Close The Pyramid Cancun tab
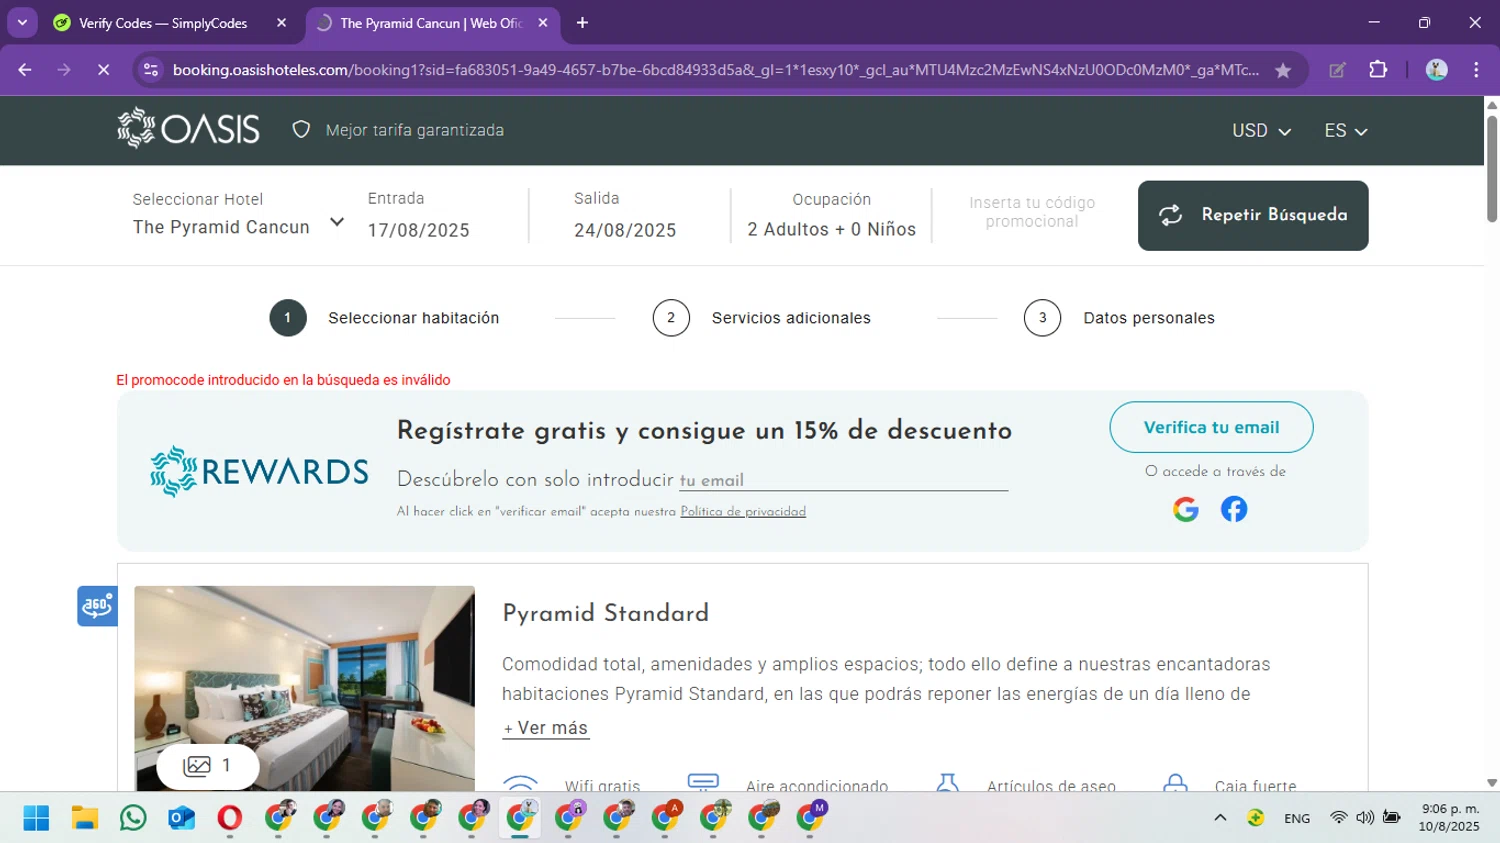This screenshot has height=843, width=1500. [543, 23]
